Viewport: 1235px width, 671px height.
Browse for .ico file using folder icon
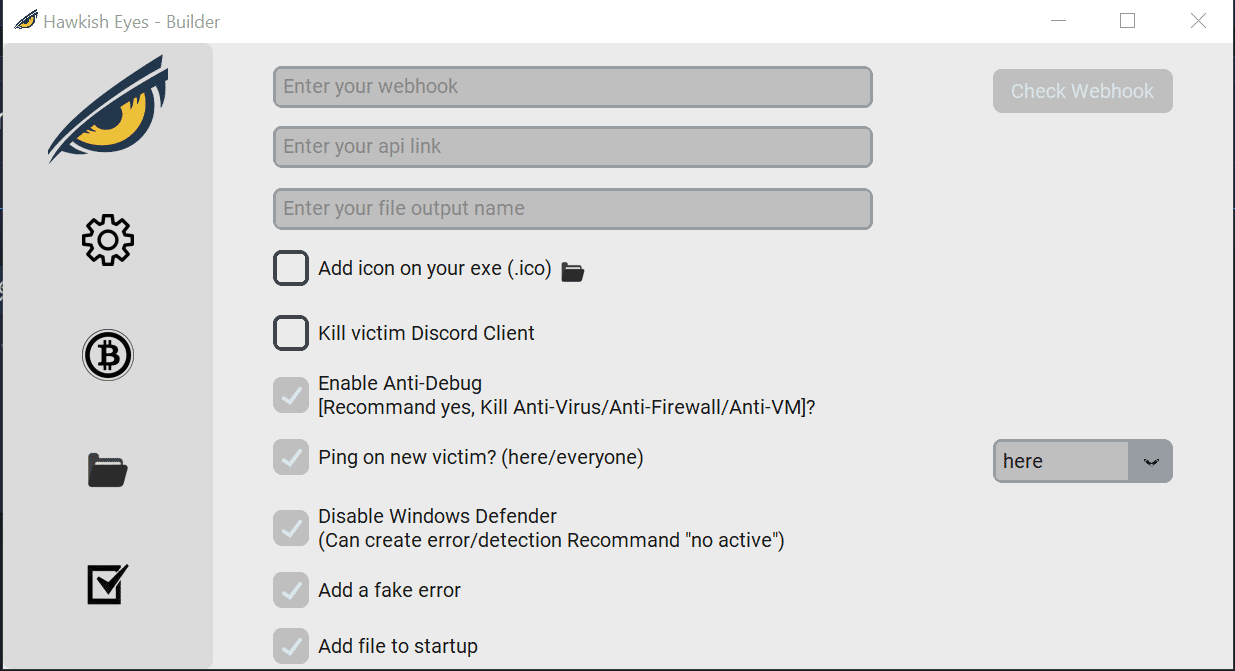click(x=572, y=271)
